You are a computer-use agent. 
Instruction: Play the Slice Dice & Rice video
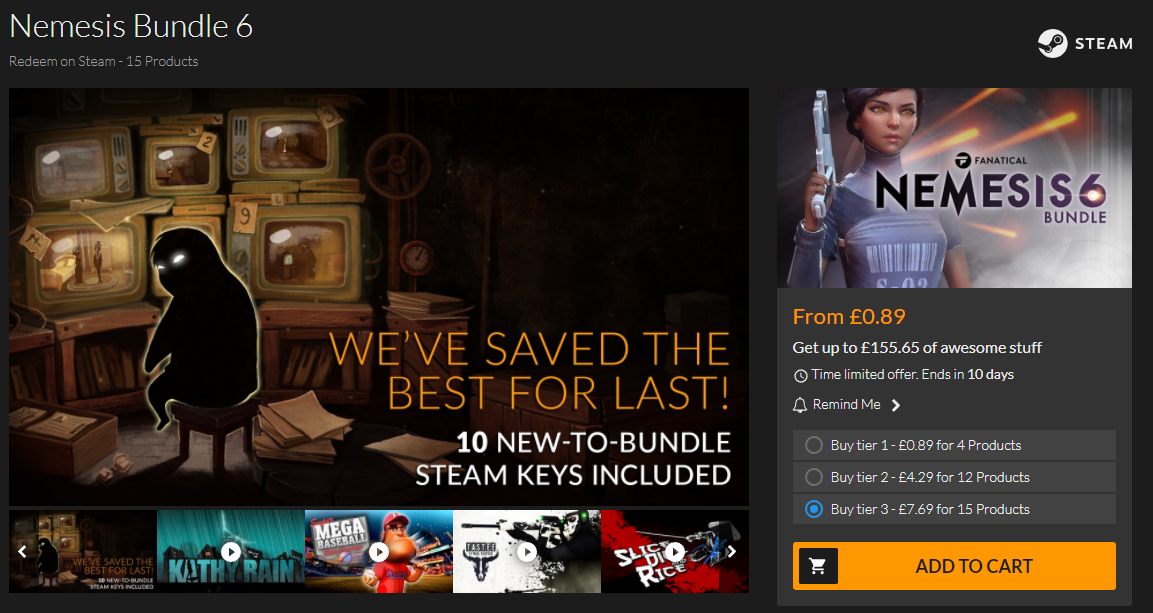674,551
